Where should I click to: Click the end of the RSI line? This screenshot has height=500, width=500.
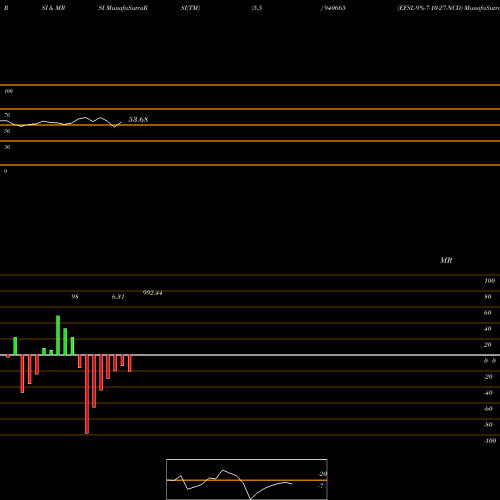click(x=121, y=122)
